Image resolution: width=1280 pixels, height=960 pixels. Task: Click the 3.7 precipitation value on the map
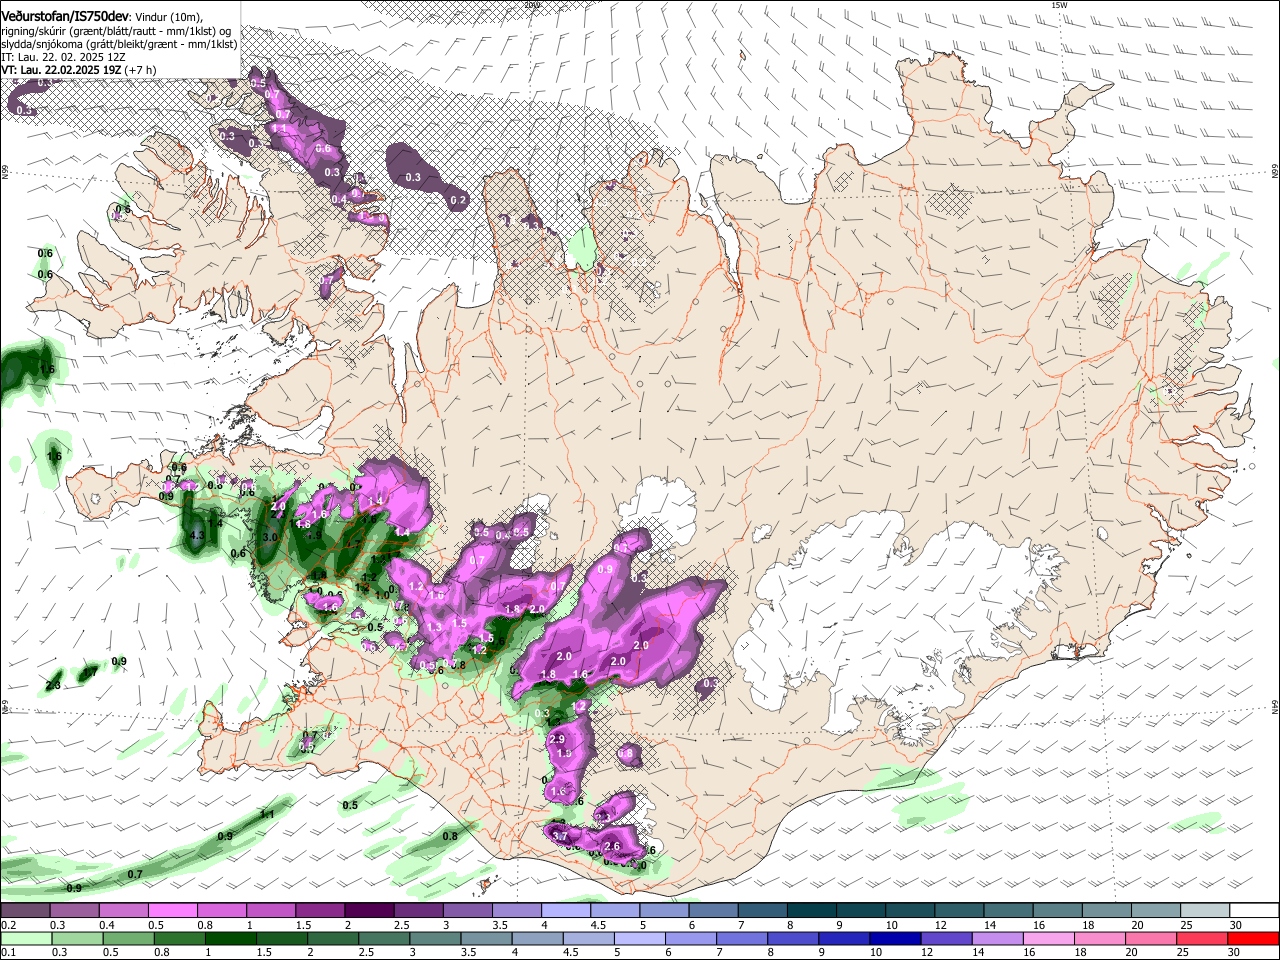(560, 836)
